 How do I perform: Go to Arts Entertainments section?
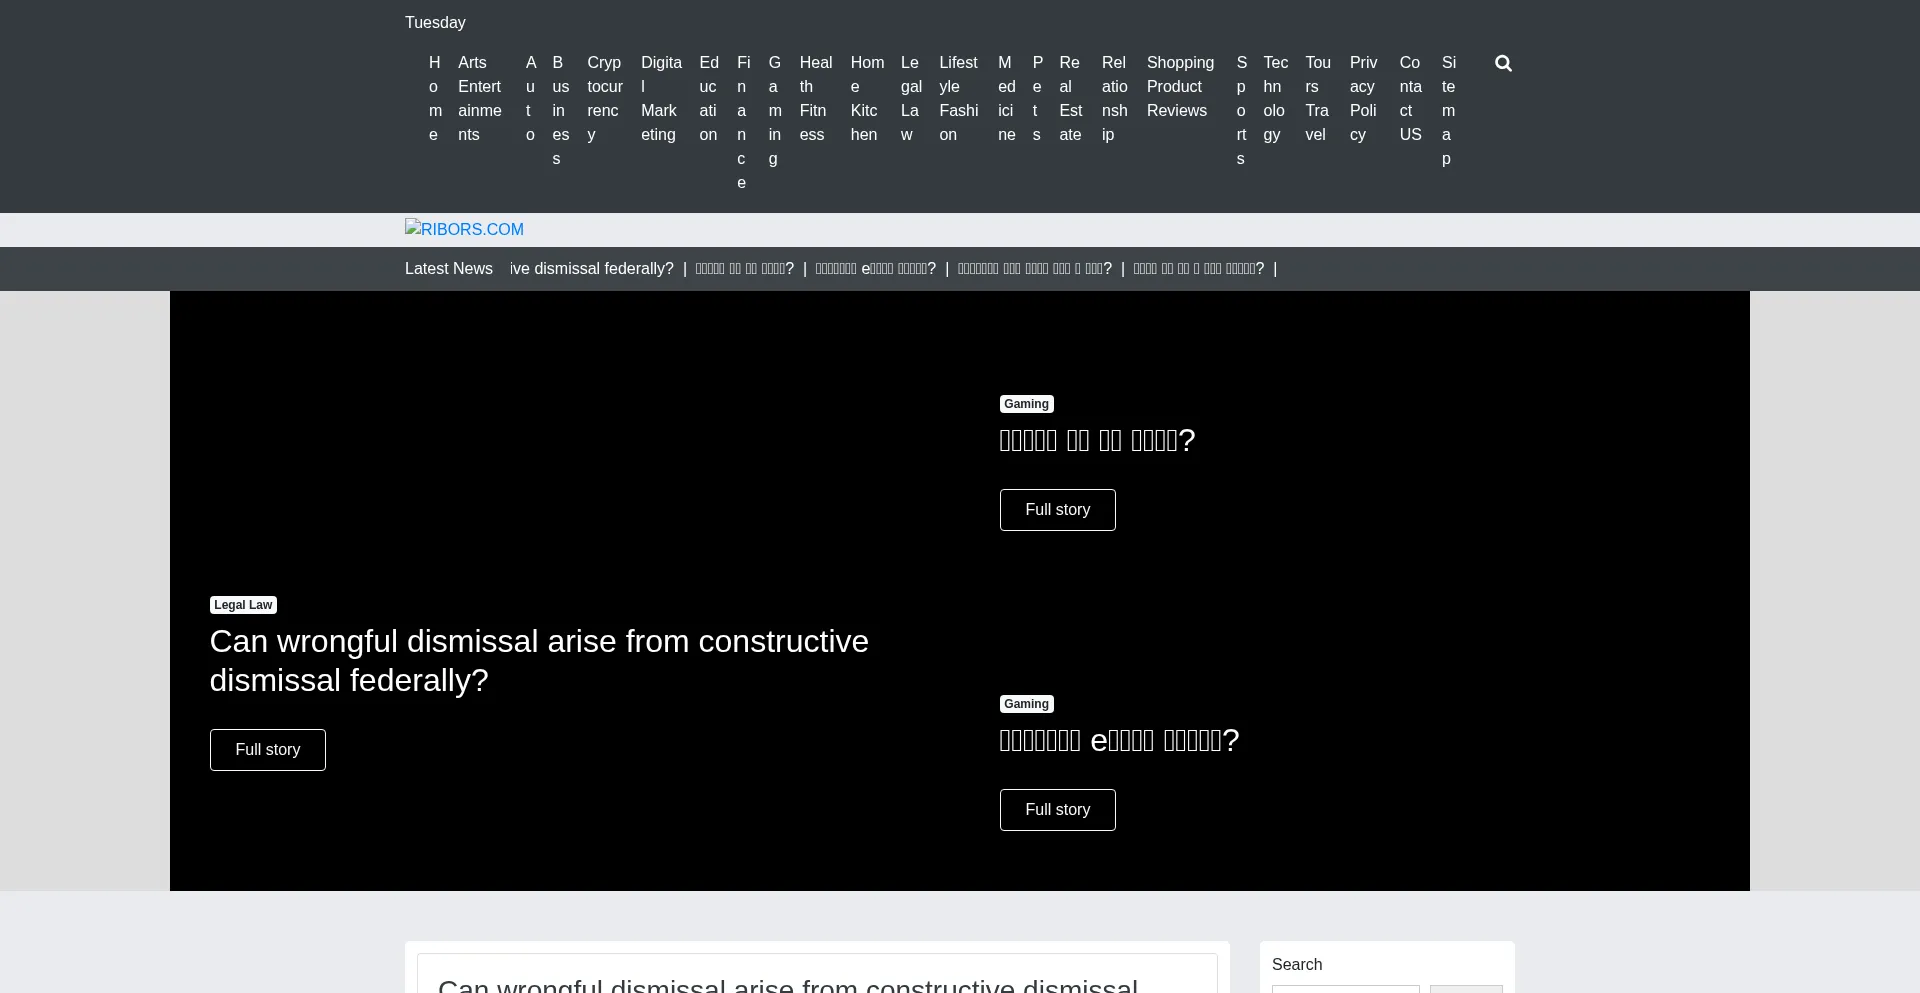[479, 98]
